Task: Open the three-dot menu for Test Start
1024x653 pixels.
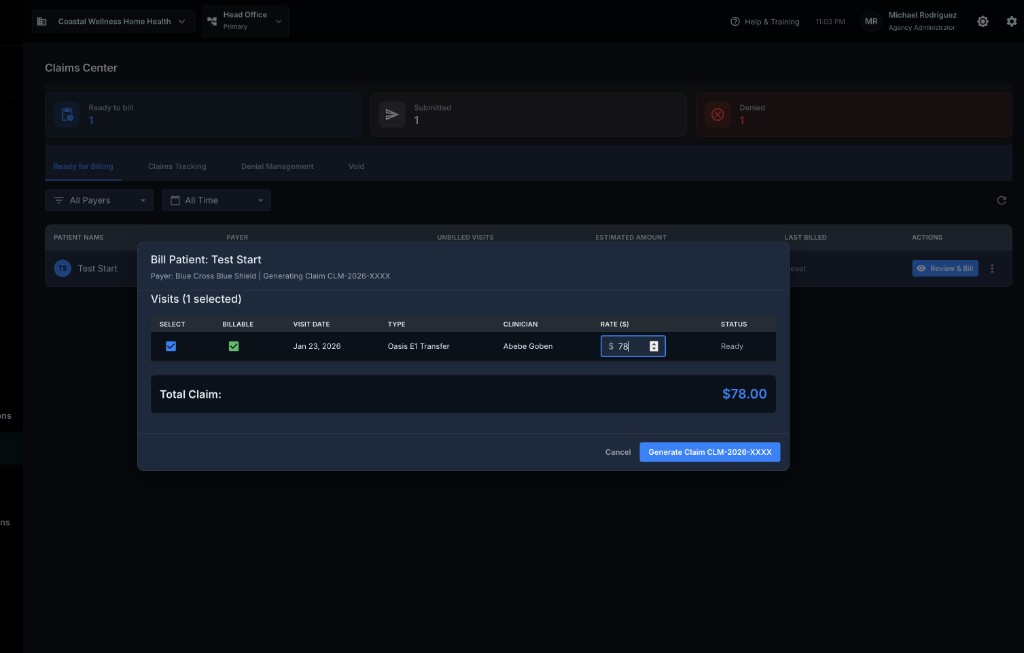Action: pyautogui.click(x=992, y=268)
